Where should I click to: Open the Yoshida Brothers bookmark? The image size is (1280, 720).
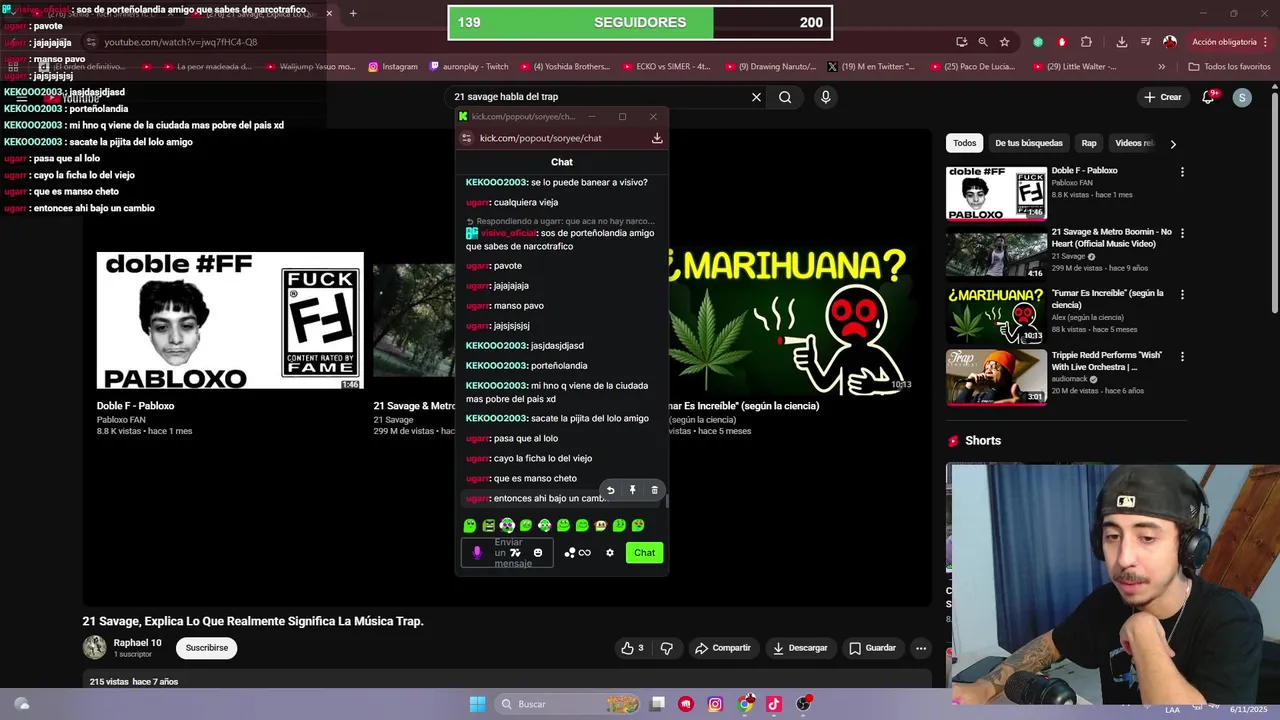coord(564,67)
